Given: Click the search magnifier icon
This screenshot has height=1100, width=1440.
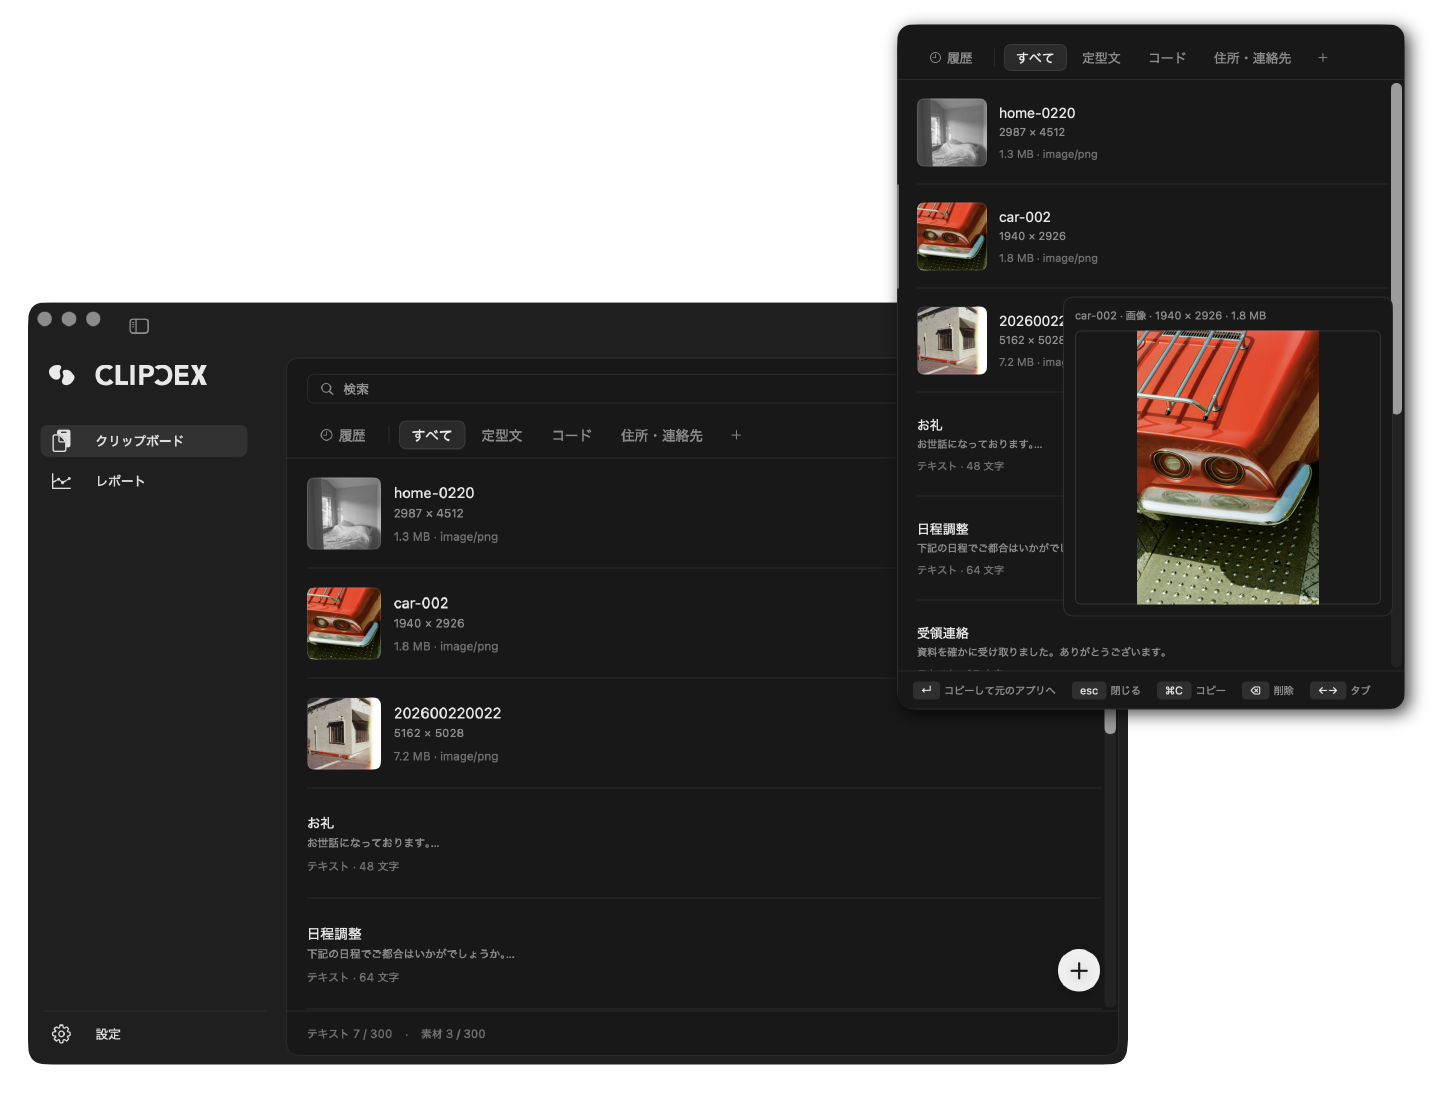Looking at the screenshot, I should pyautogui.click(x=327, y=389).
